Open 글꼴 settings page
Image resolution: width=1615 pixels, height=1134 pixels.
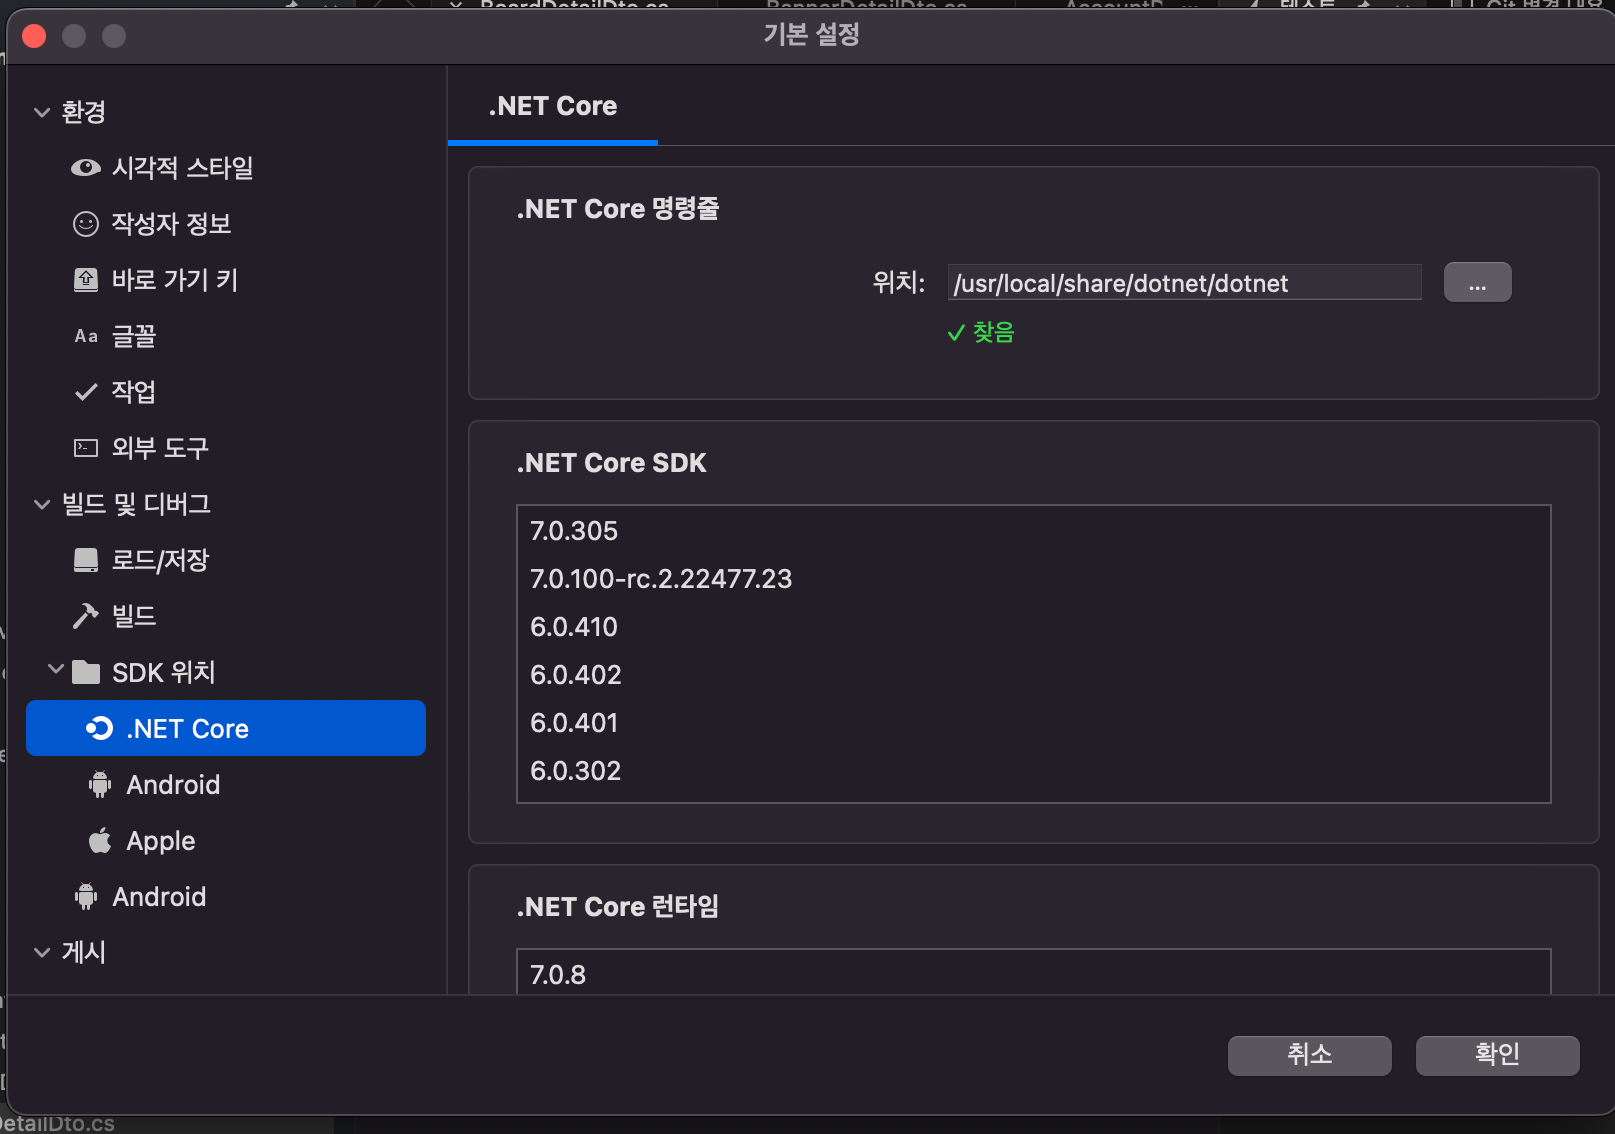click(134, 336)
